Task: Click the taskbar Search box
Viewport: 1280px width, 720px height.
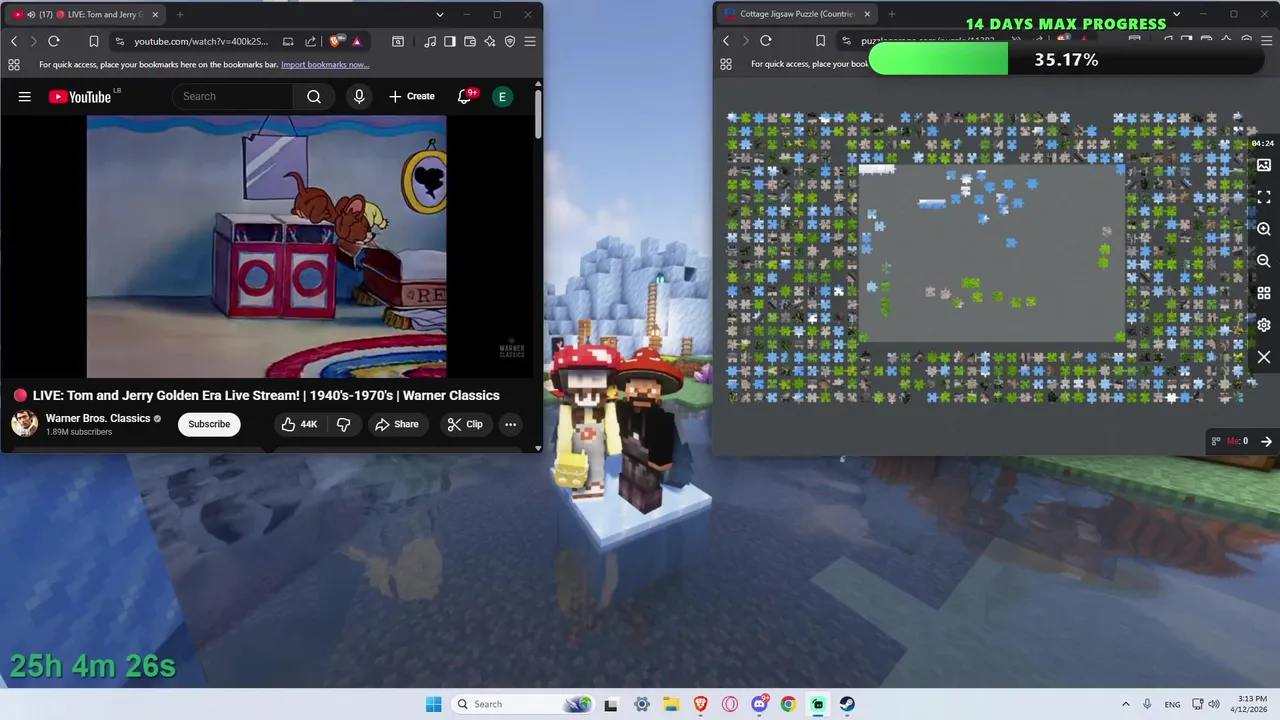Action: coord(522,704)
